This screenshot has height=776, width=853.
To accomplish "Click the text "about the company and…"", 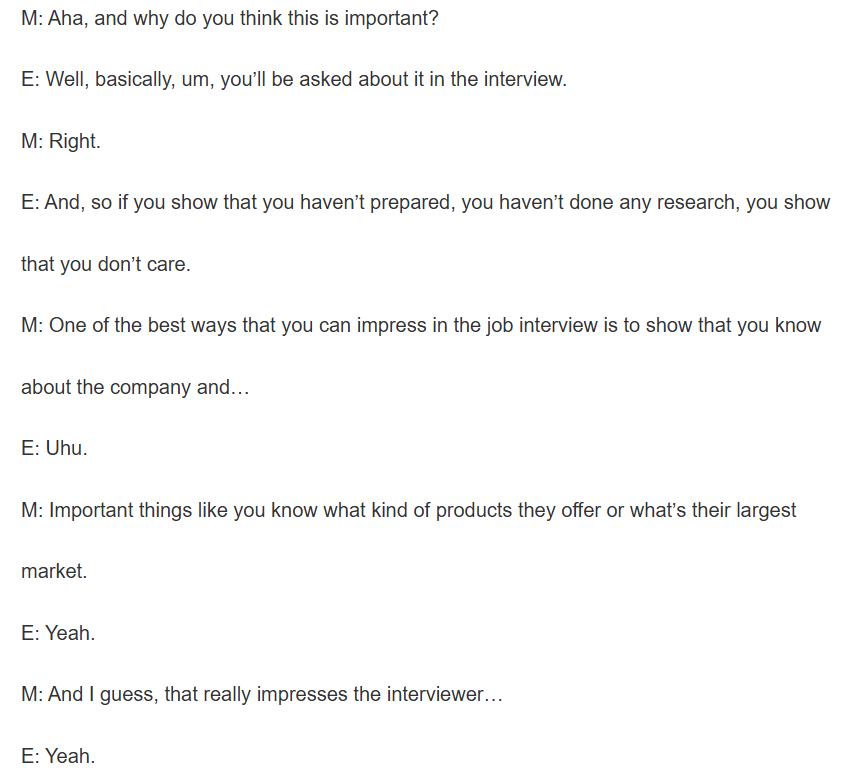I will (x=135, y=387).
